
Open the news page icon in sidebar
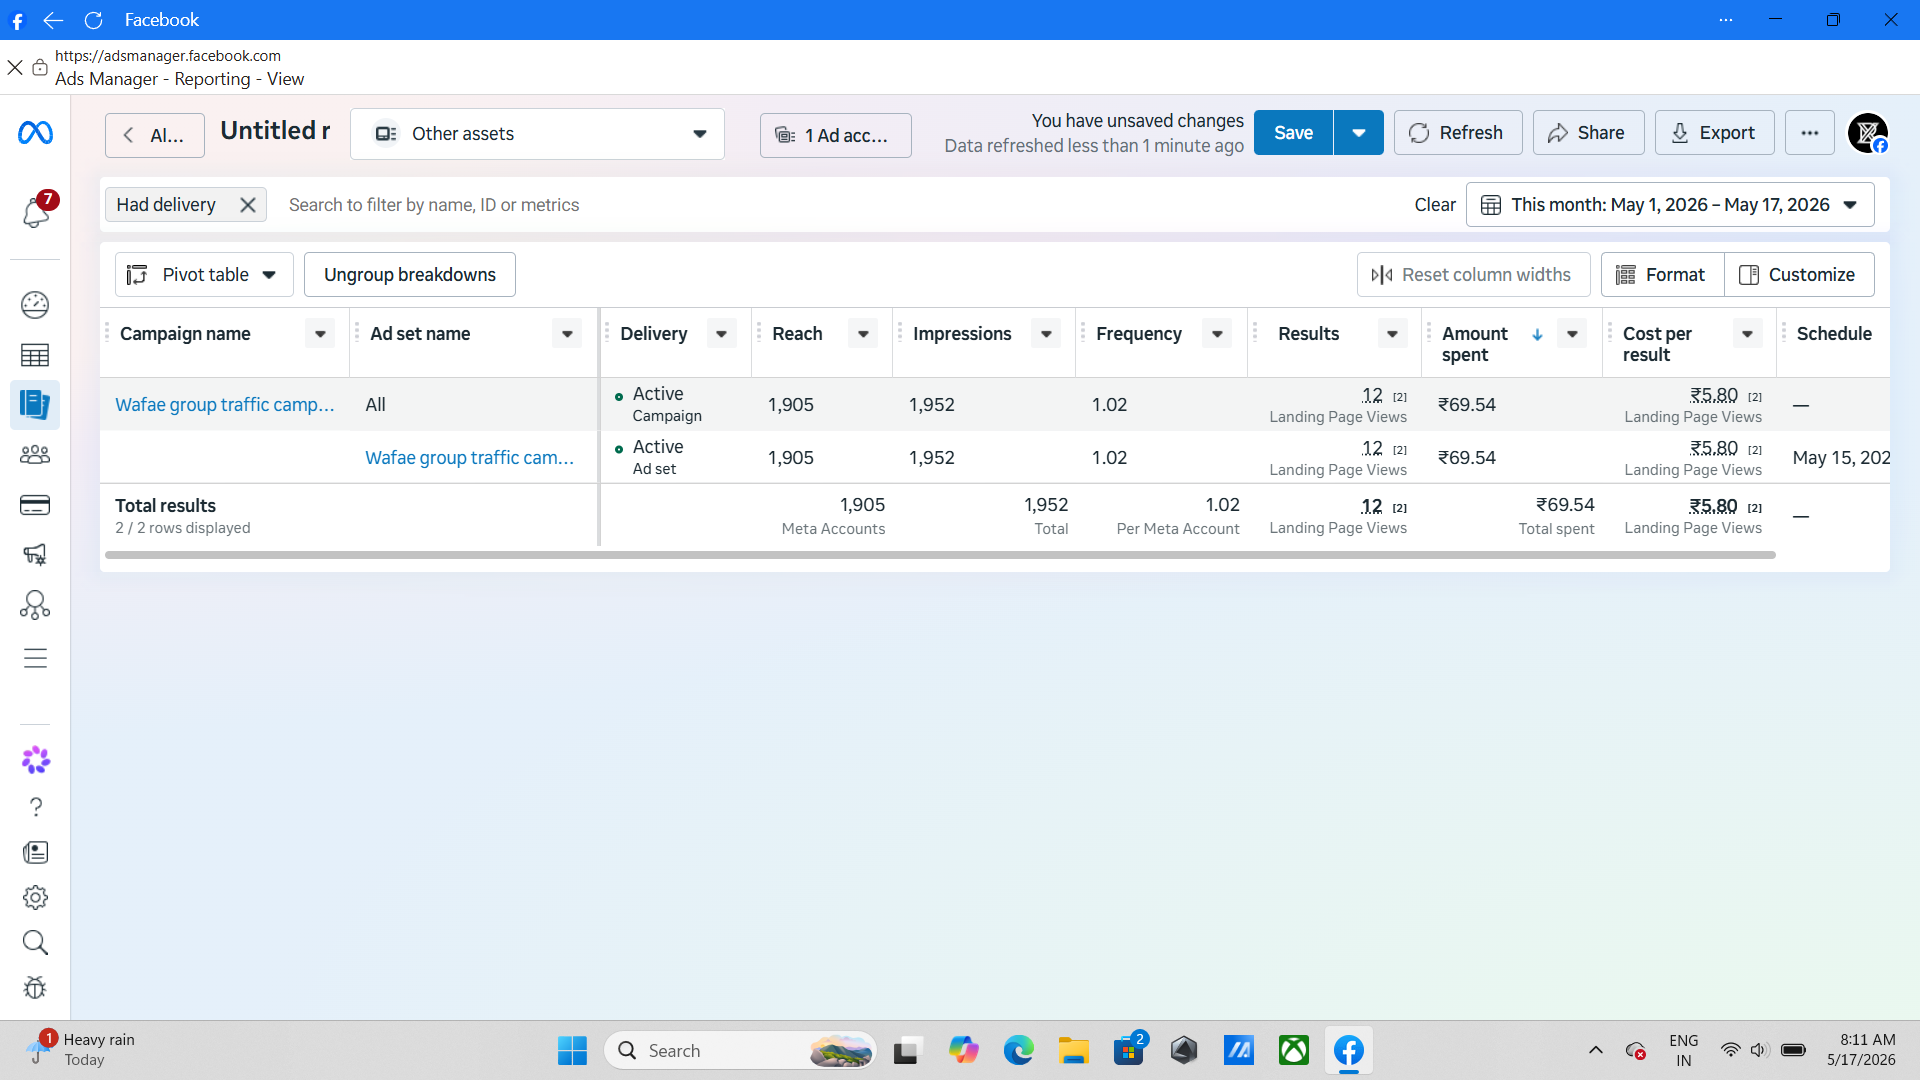36,852
